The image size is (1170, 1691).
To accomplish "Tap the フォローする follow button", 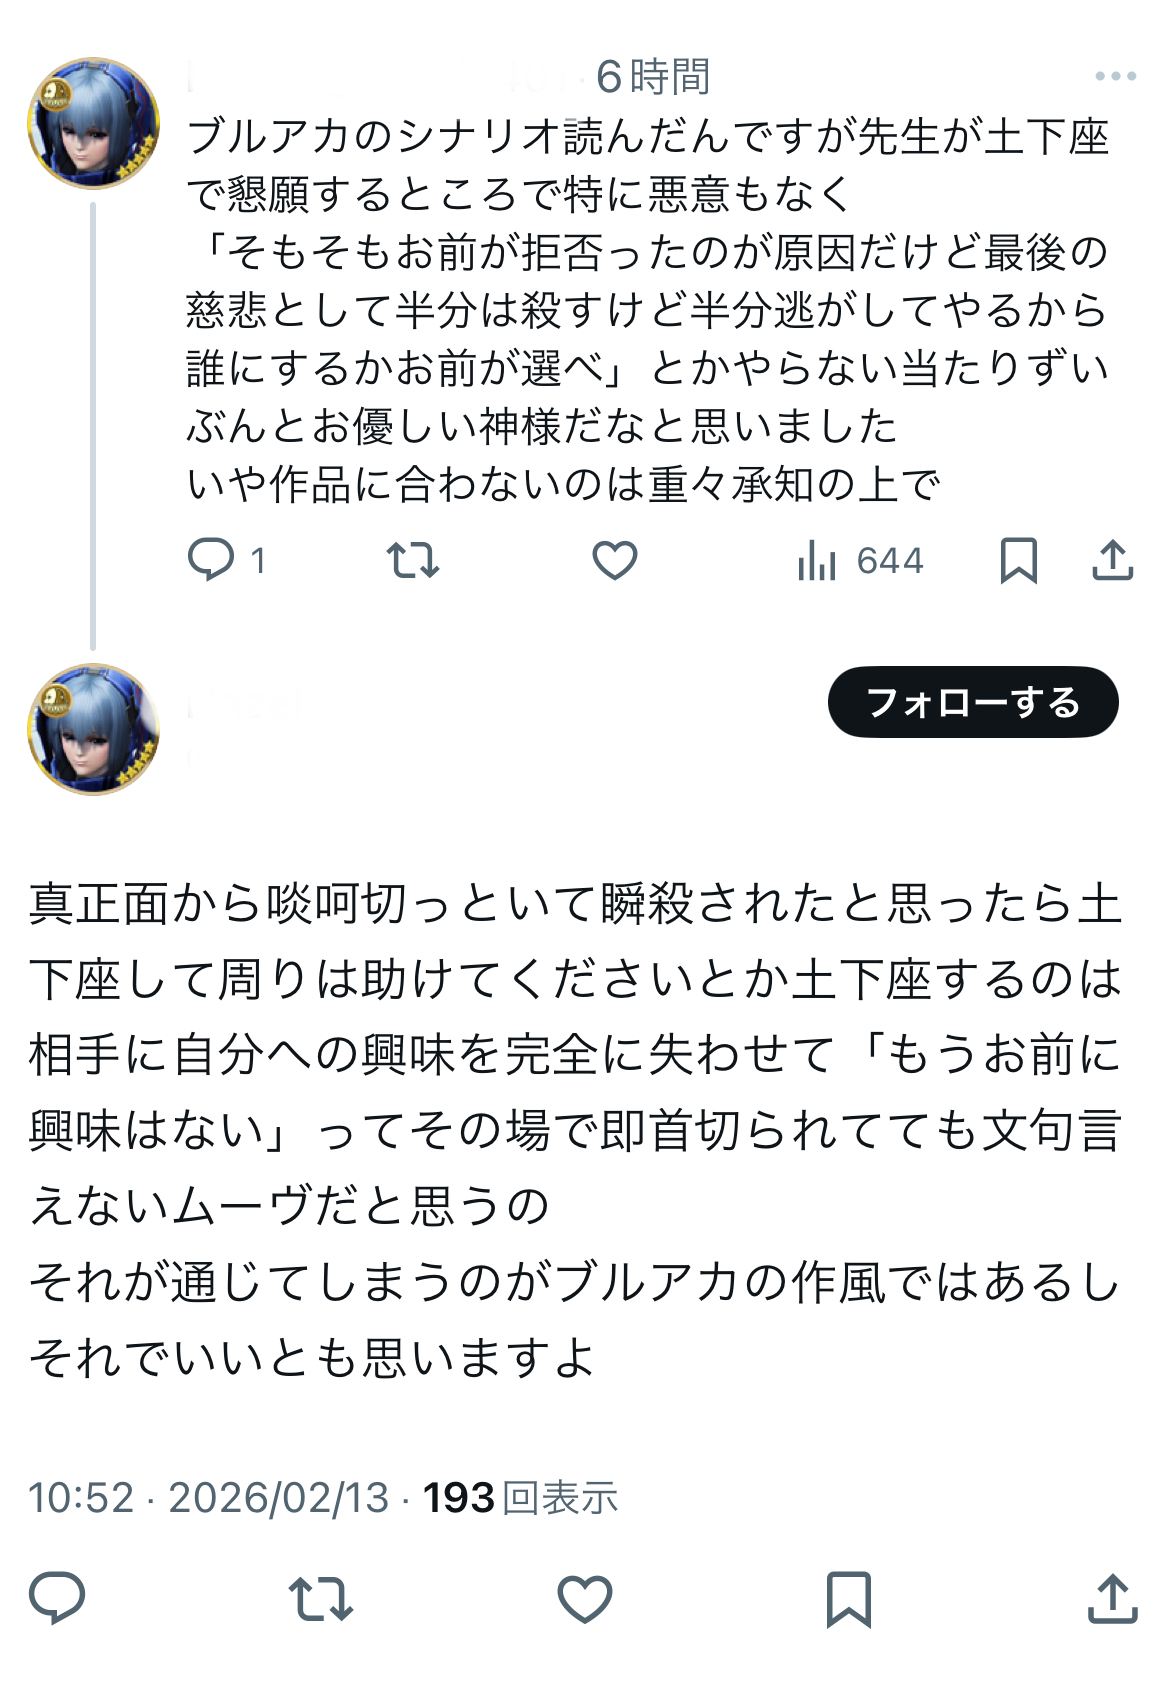I will (x=972, y=702).
